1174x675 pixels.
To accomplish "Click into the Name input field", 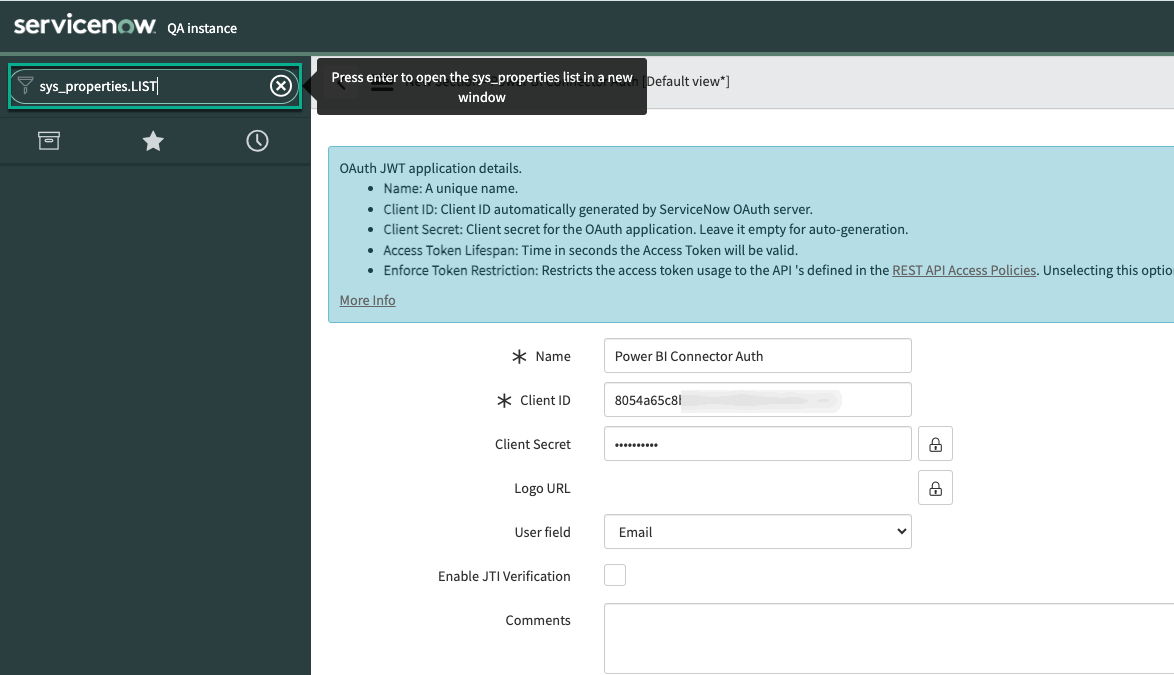I will pos(757,356).
